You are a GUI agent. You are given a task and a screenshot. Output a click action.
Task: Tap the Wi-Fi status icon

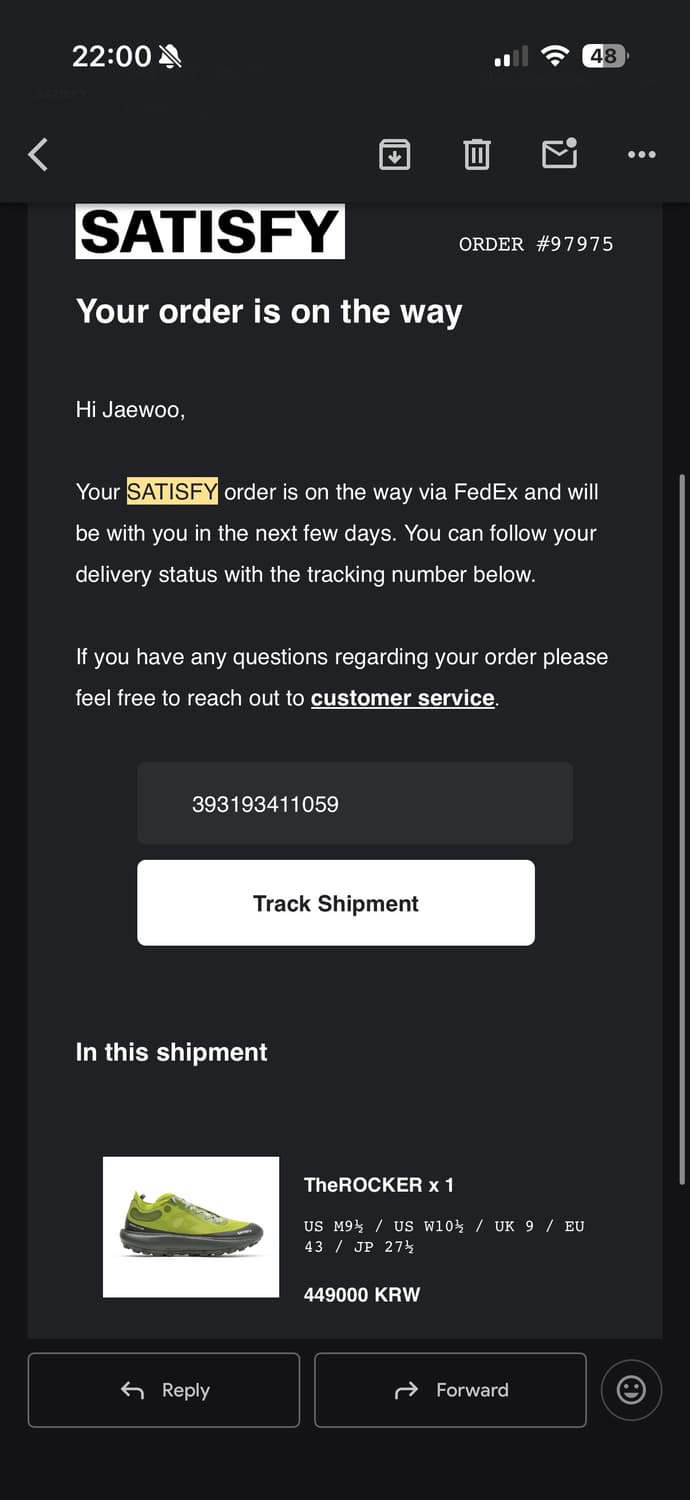554,56
